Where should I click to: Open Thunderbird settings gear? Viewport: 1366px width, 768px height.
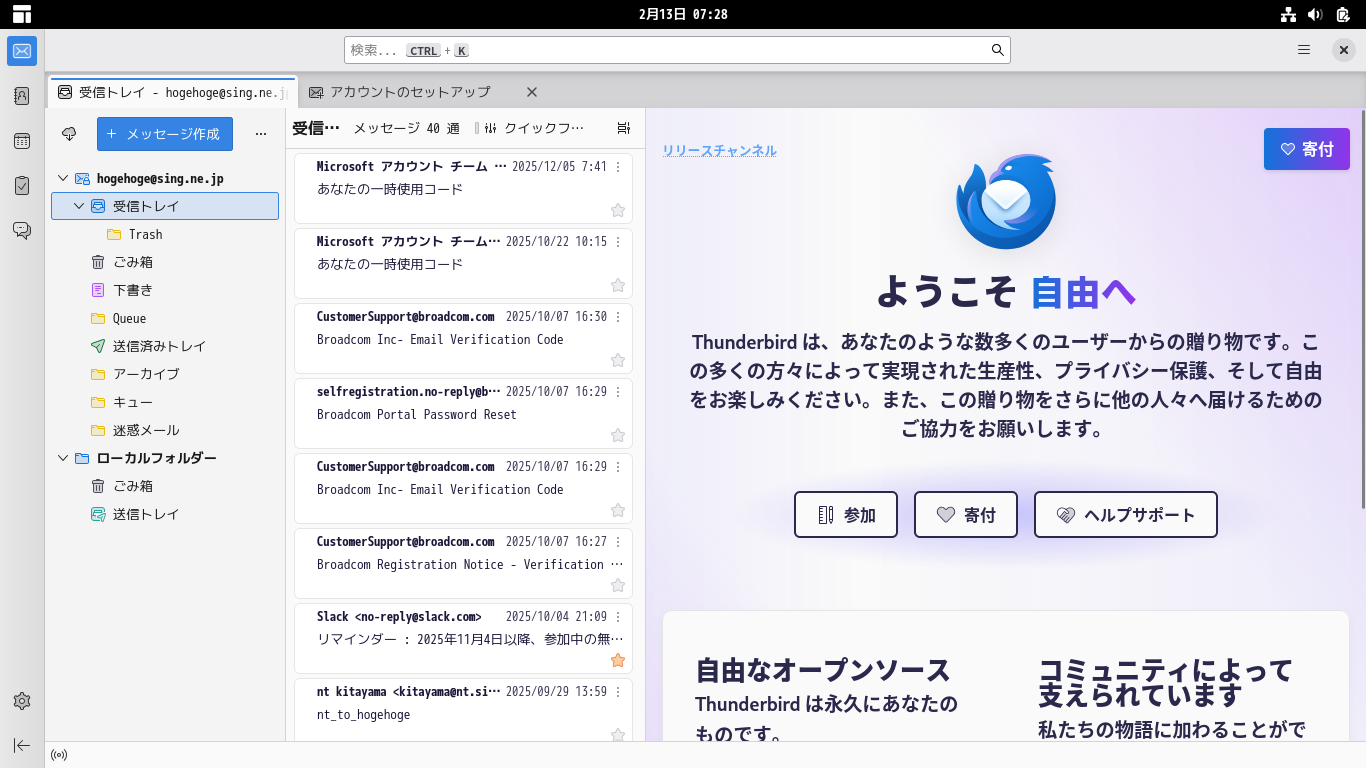tap(22, 701)
